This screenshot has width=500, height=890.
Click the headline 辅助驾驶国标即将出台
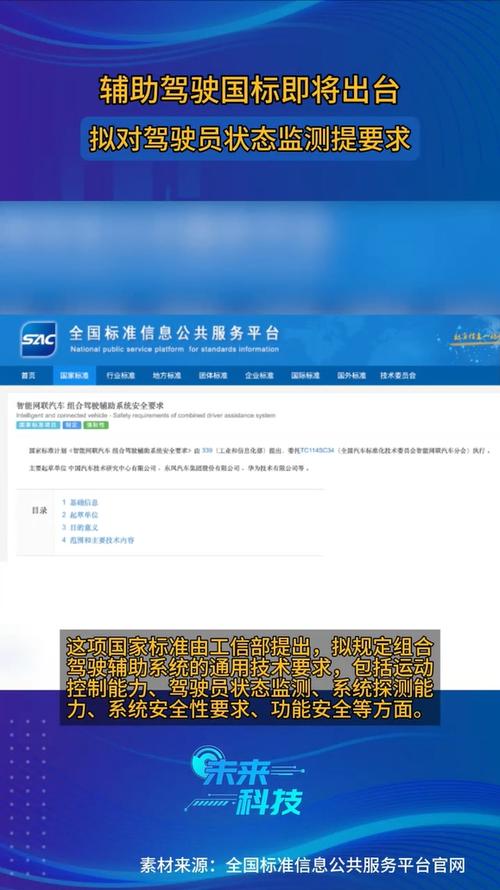250,90
